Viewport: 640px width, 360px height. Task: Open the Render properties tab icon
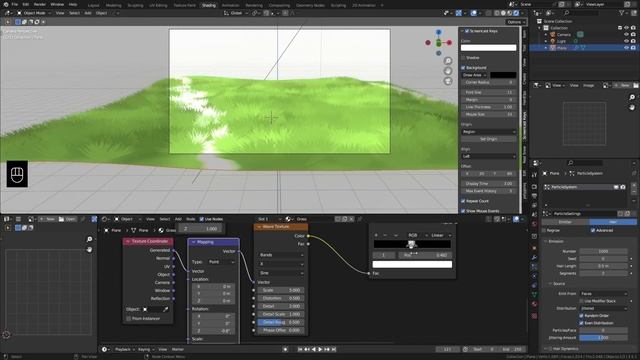(534, 187)
